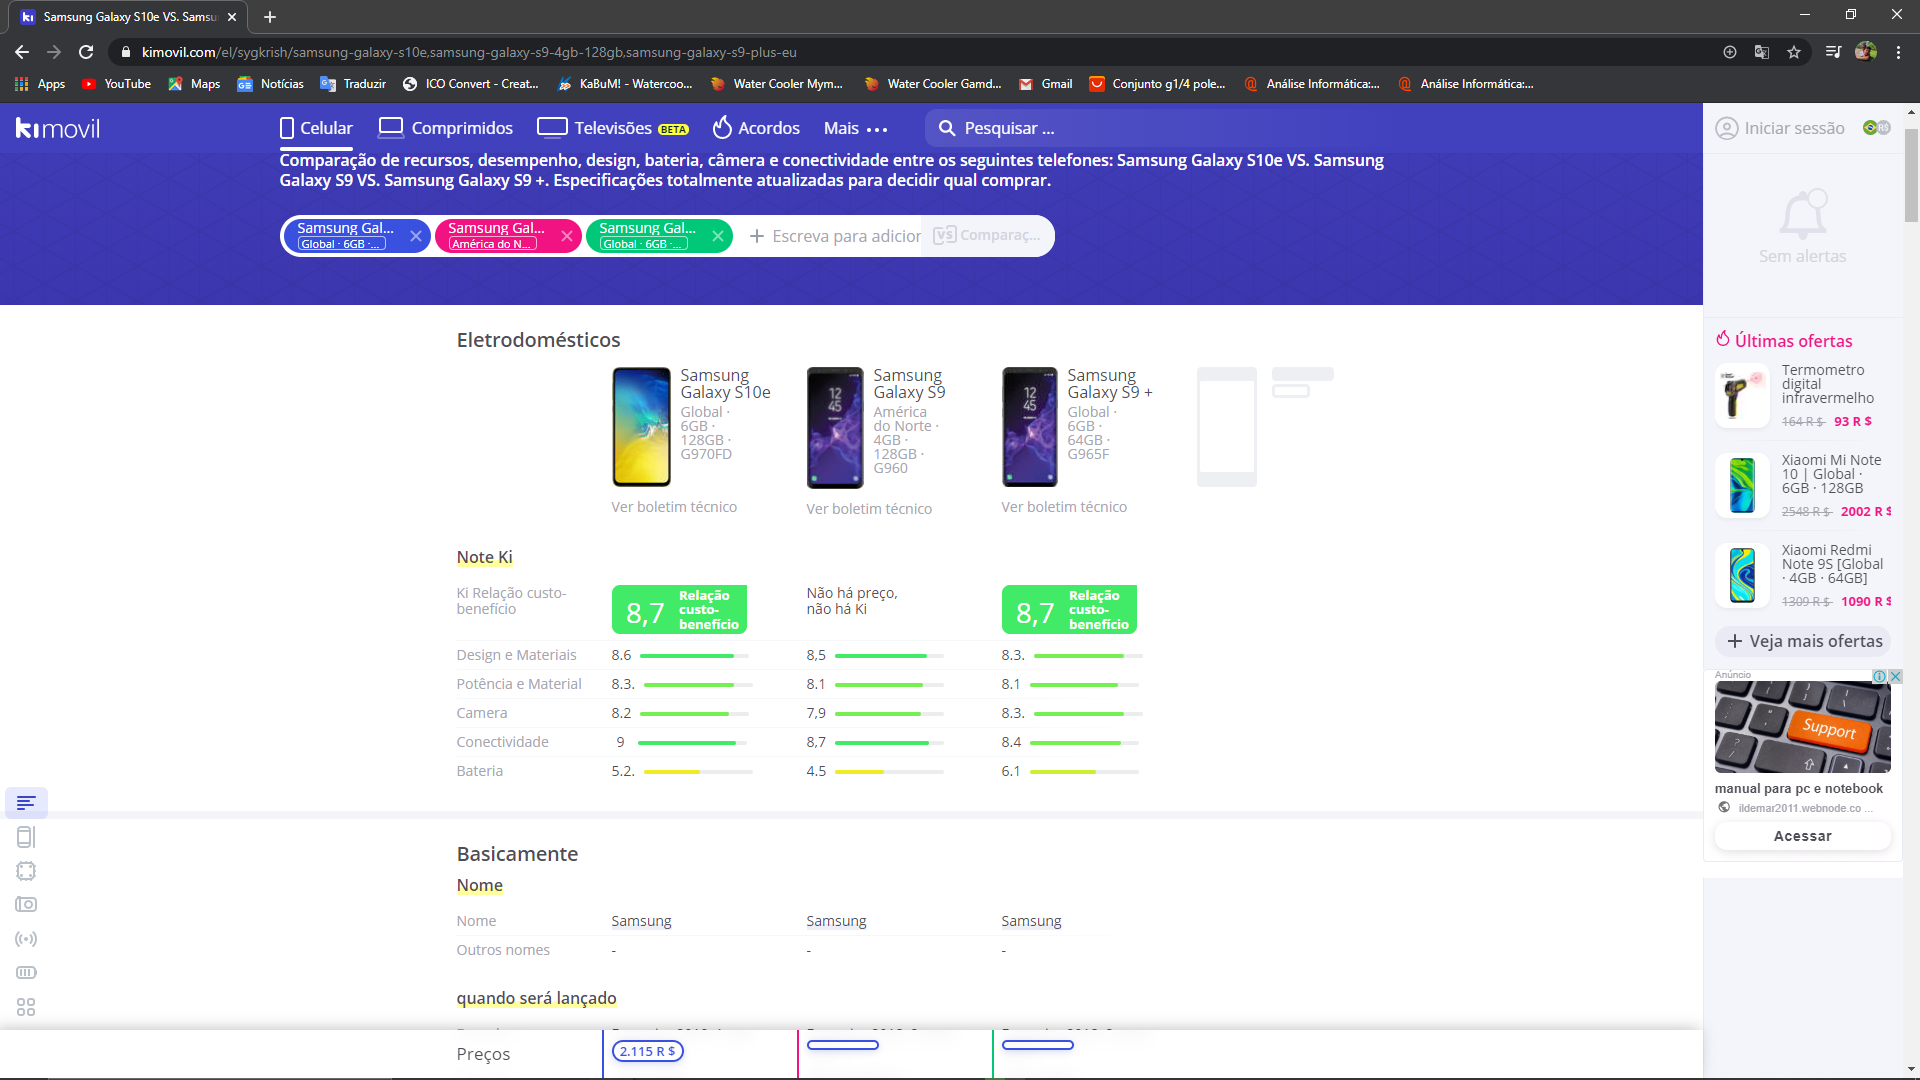Click the Comparação VS button
Image resolution: width=1920 pixels, height=1080 pixels.
(987, 236)
